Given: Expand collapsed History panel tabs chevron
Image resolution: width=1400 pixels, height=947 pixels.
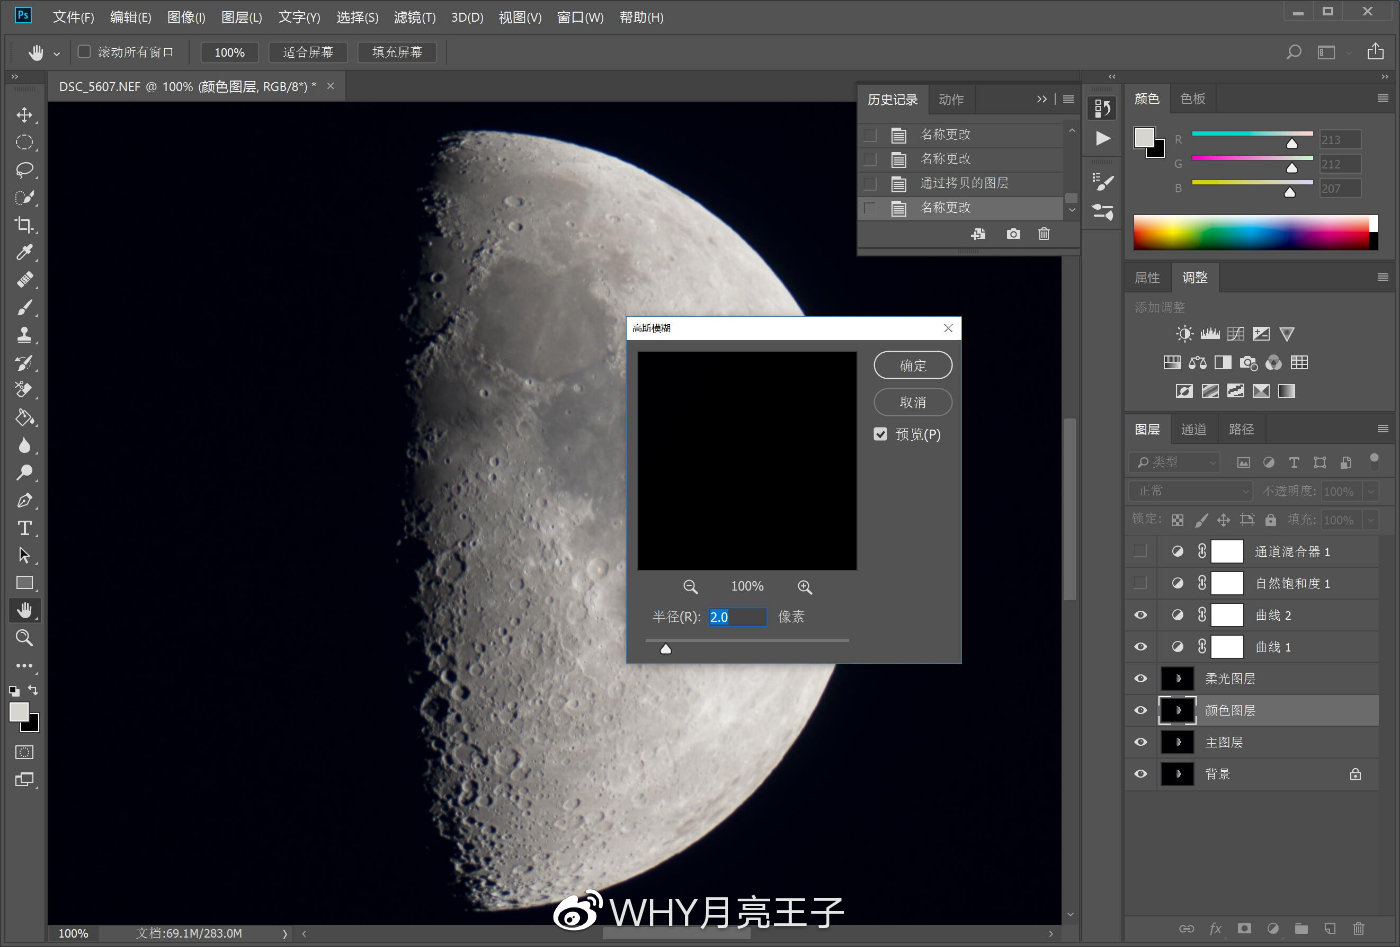Looking at the screenshot, I should pos(1042,99).
